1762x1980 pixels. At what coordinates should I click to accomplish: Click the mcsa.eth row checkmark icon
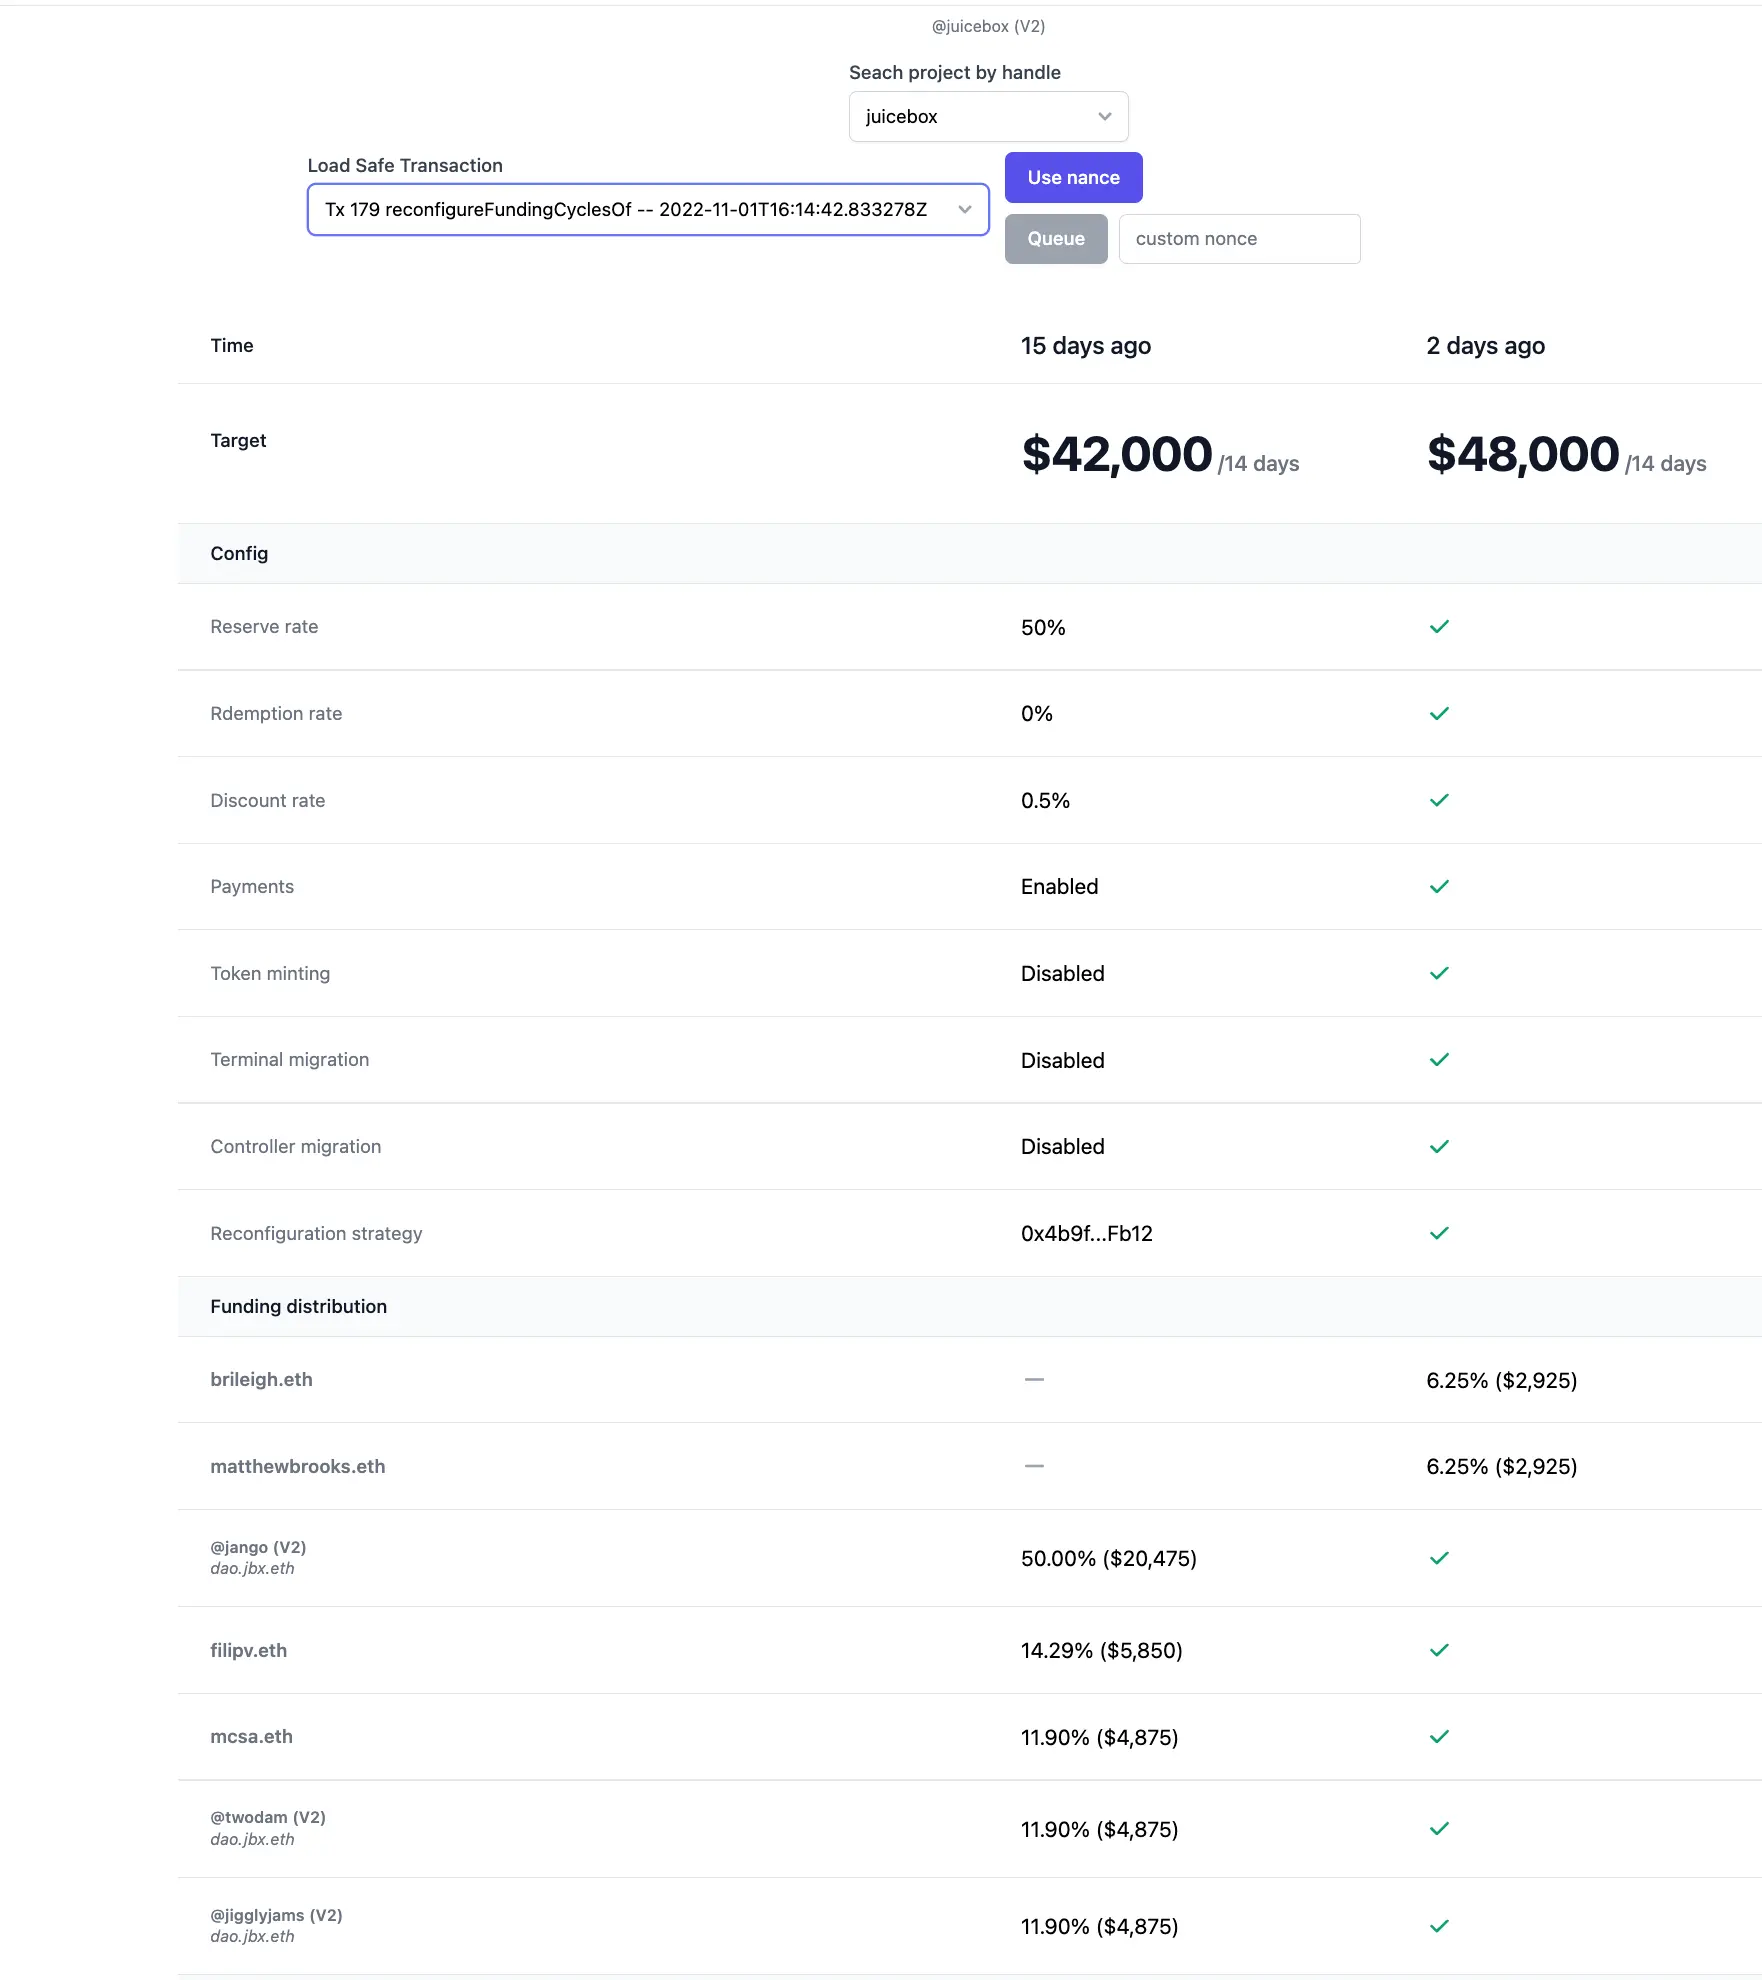(1438, 1737)
